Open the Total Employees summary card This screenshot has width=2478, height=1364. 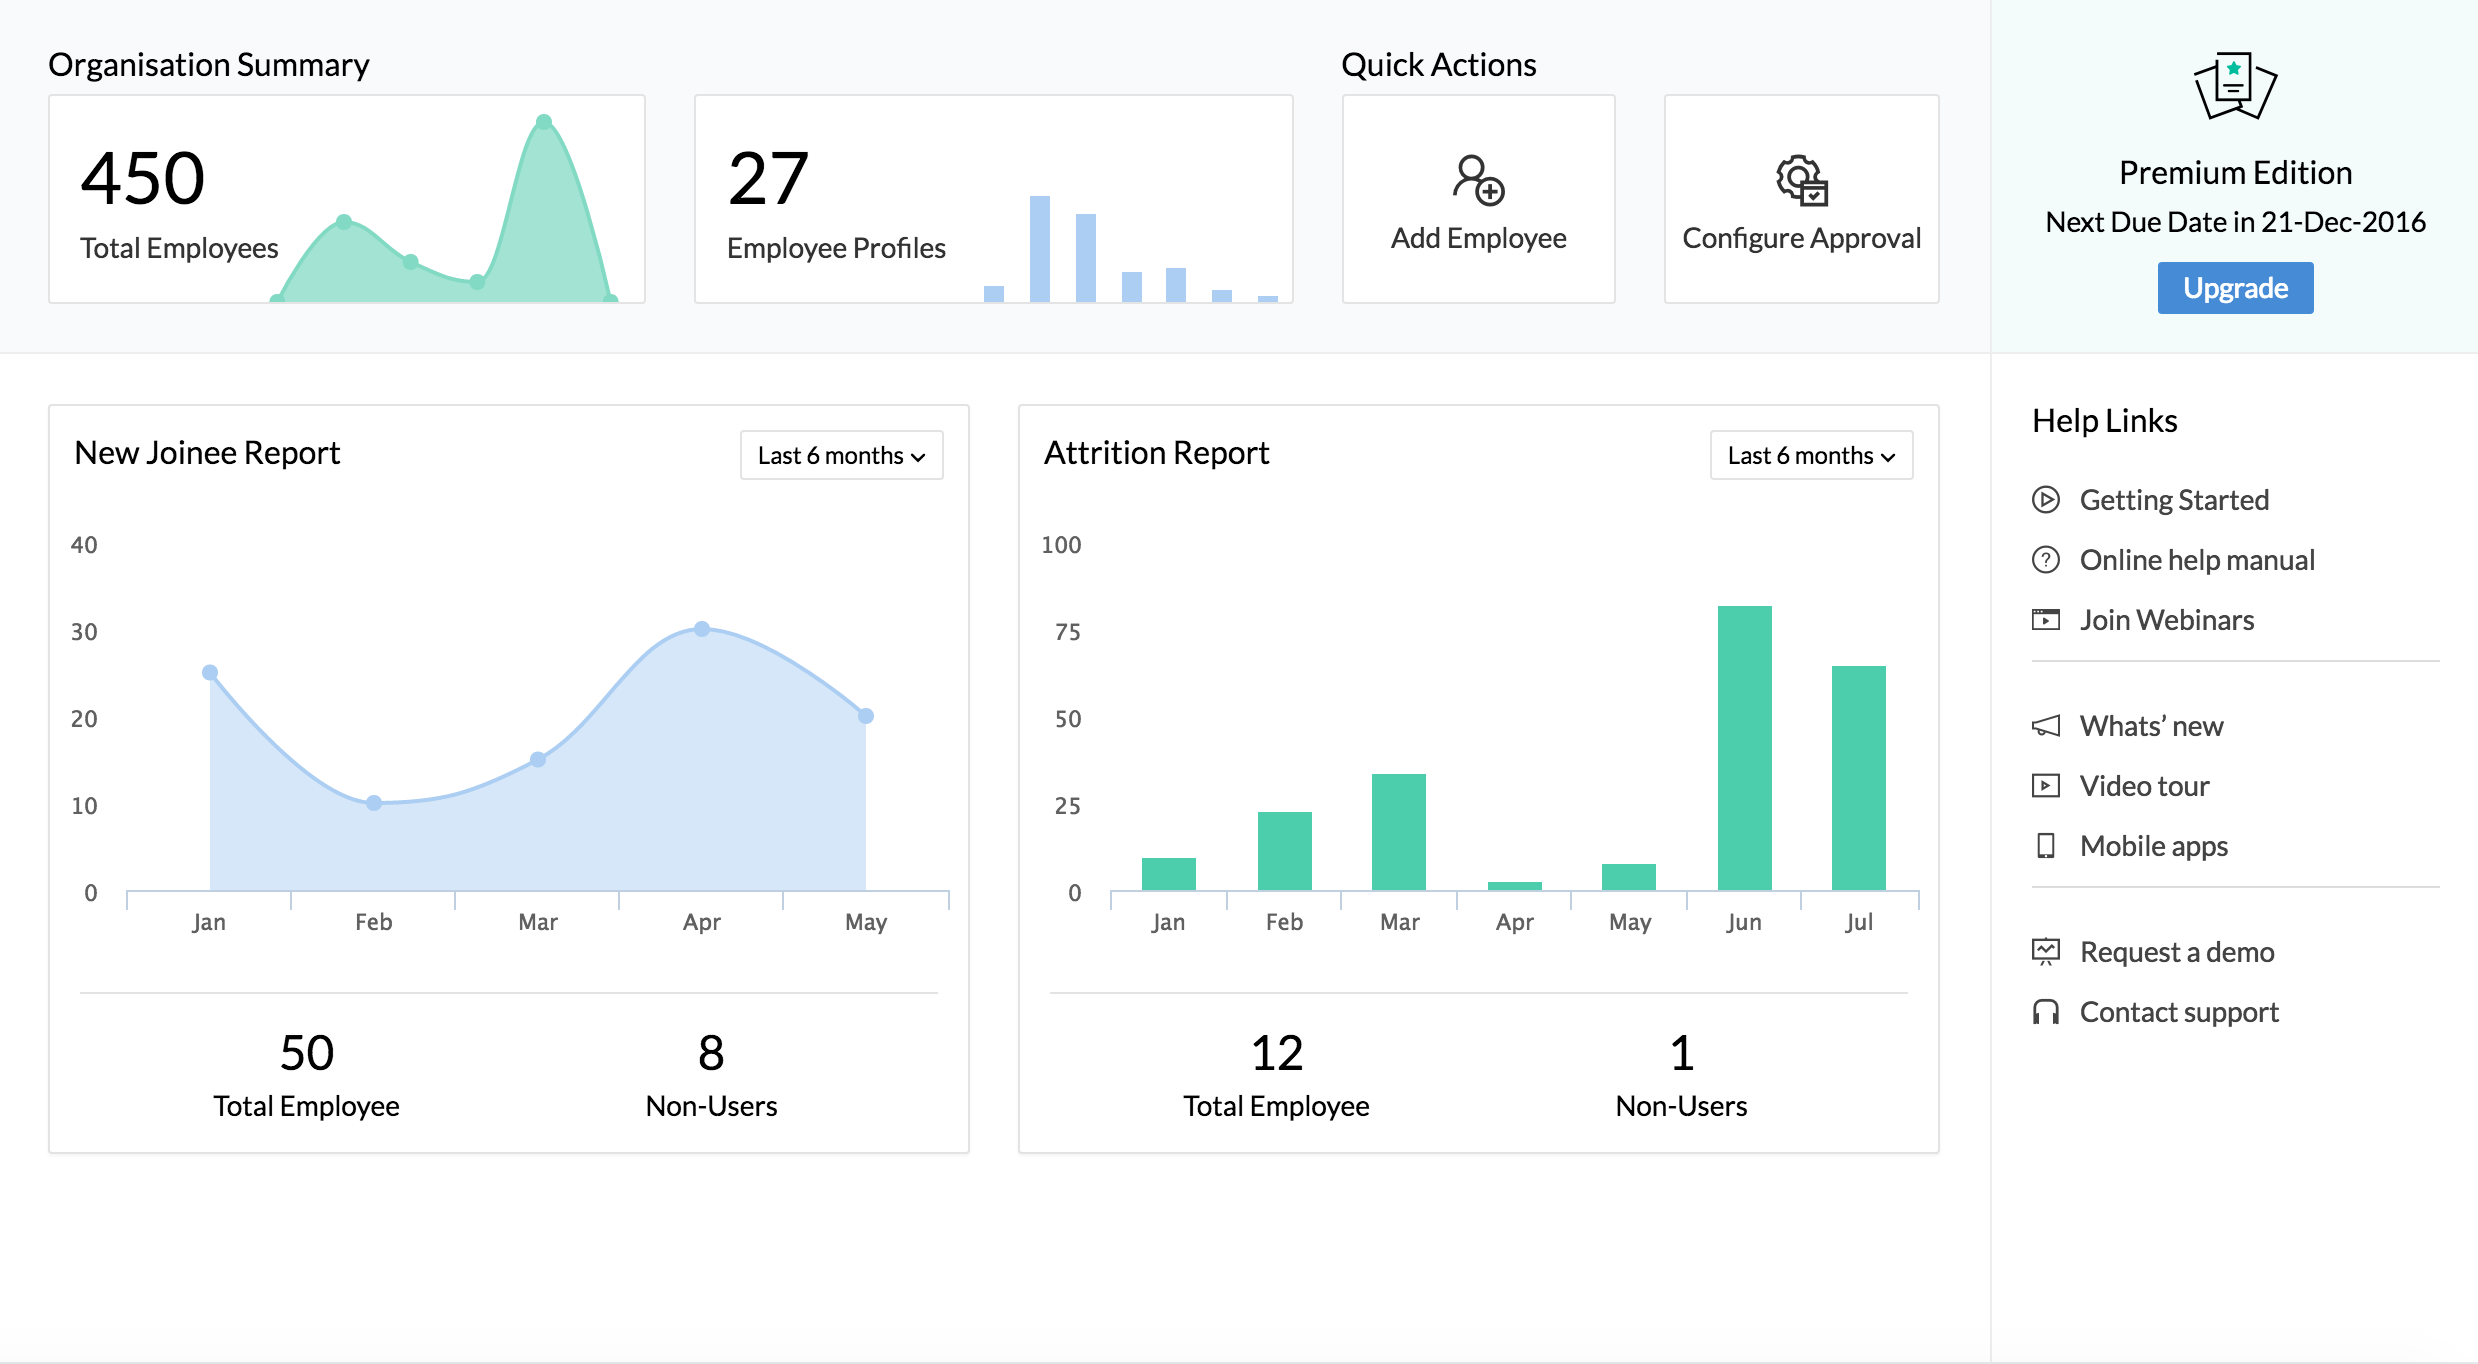(346, 199)
